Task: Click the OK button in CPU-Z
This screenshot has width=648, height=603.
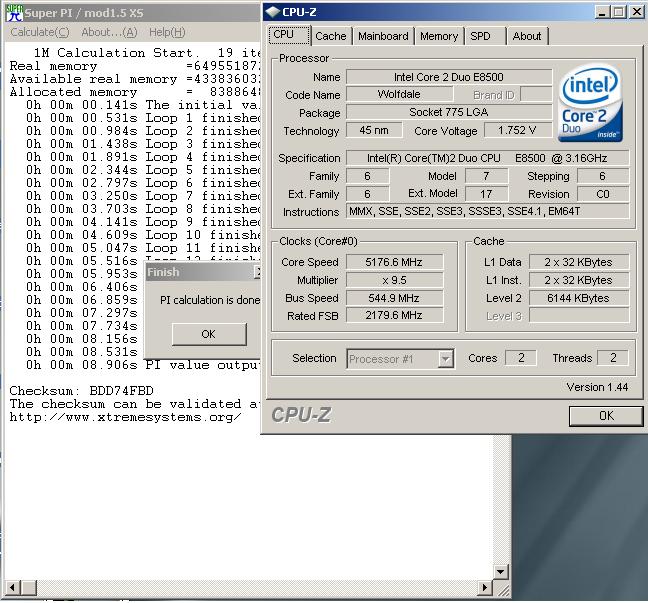Action: 605,416
